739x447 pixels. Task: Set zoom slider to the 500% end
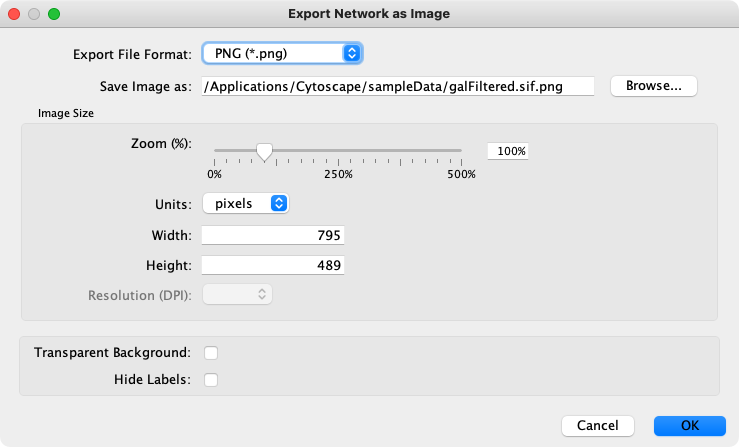[461, 151]
